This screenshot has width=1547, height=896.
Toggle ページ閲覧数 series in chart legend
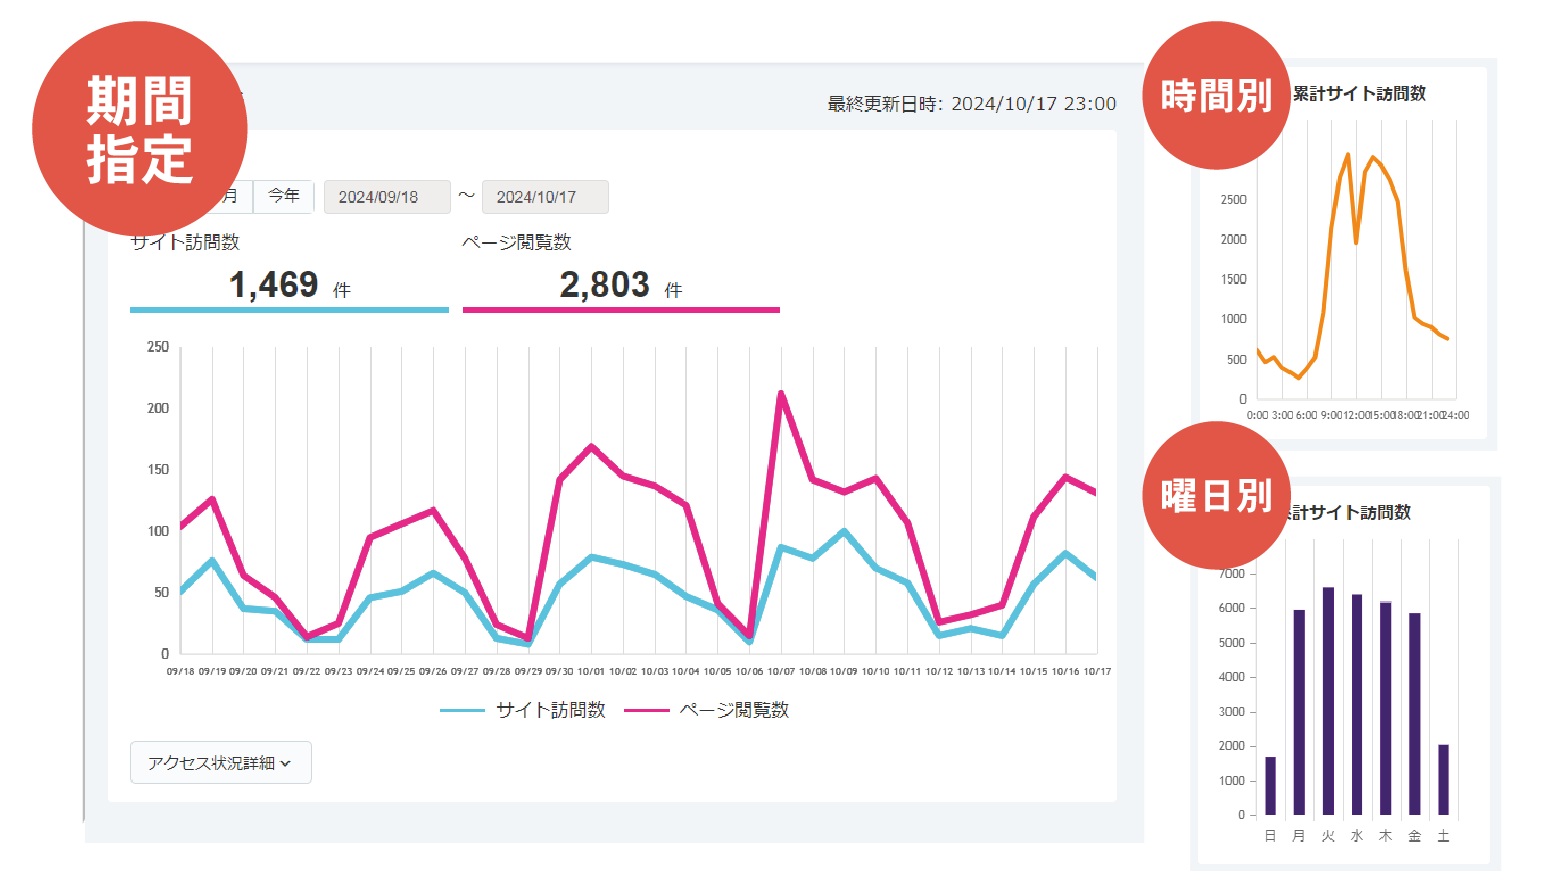[x=734, y=710]
